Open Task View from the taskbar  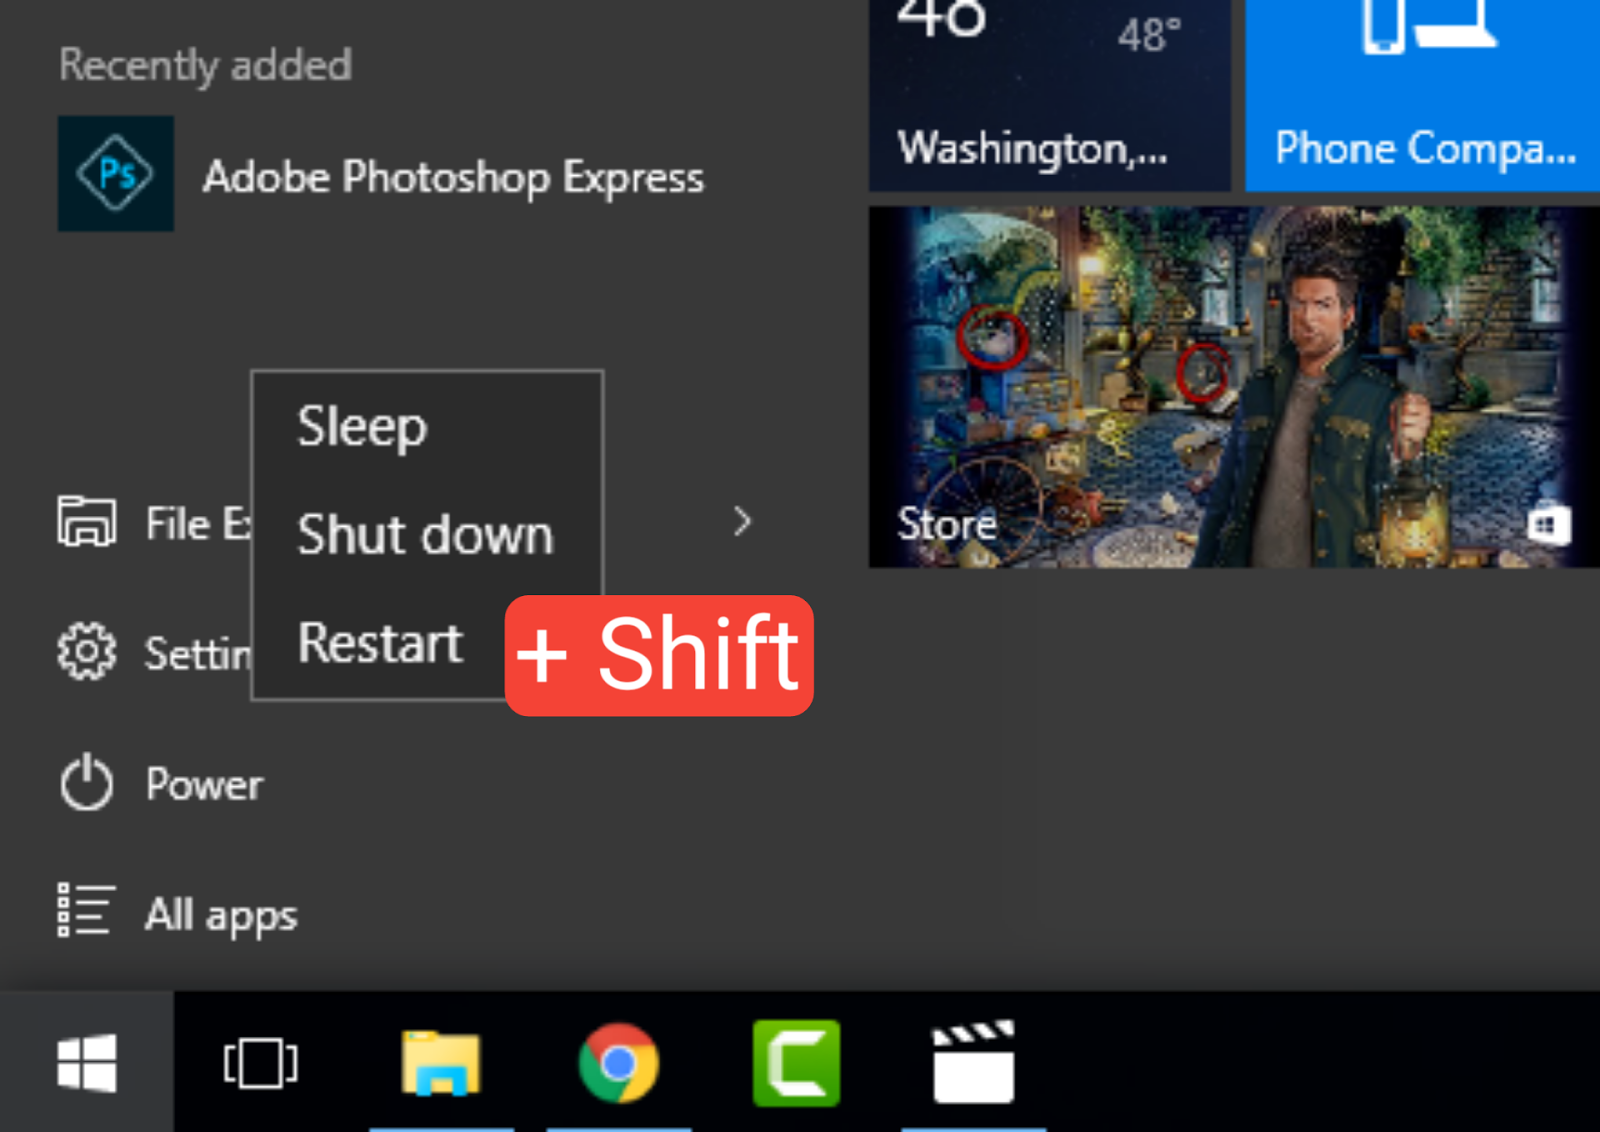click(x=260, y=1062)
